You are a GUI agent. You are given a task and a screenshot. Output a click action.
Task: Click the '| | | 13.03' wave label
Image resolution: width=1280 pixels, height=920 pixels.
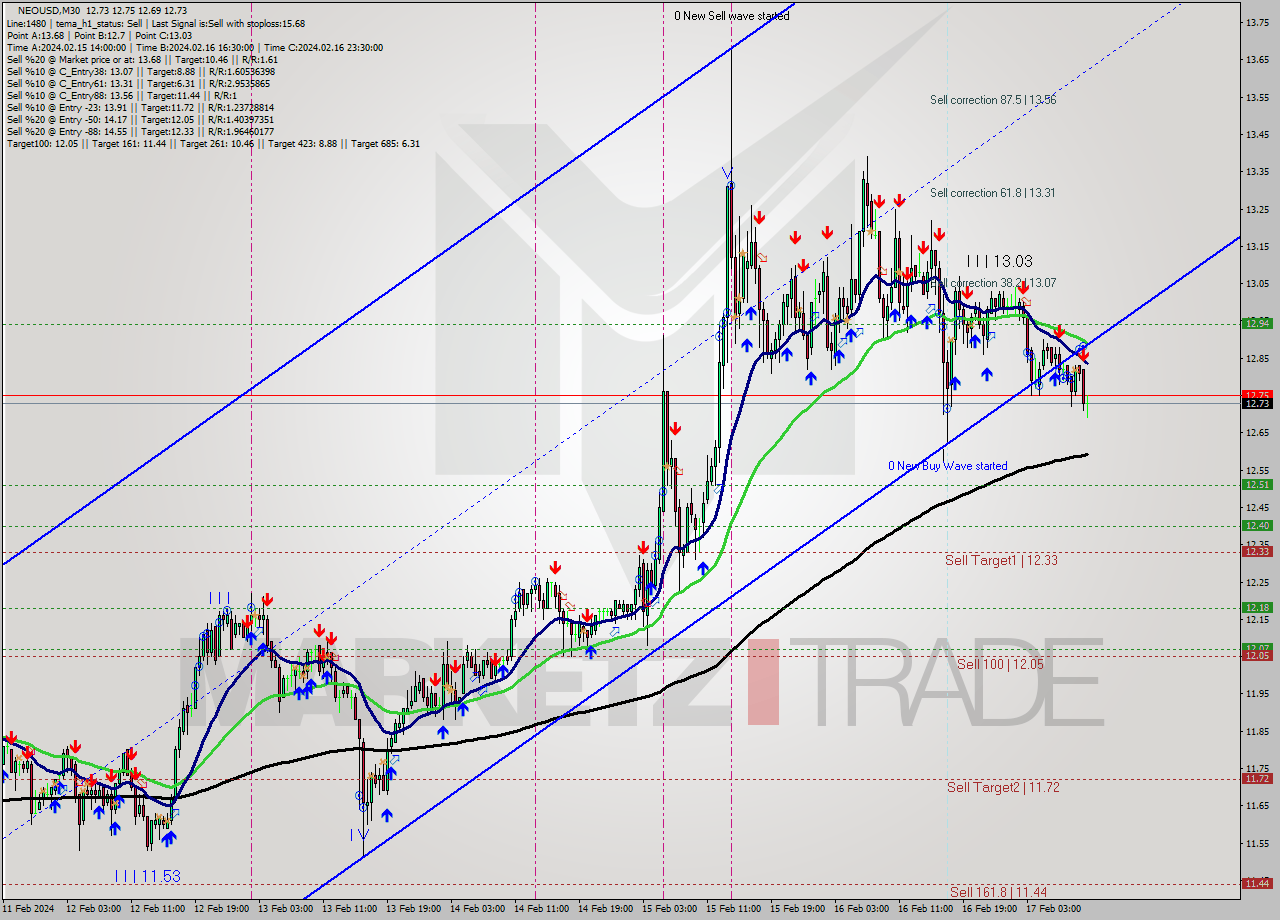click(999, 261)
